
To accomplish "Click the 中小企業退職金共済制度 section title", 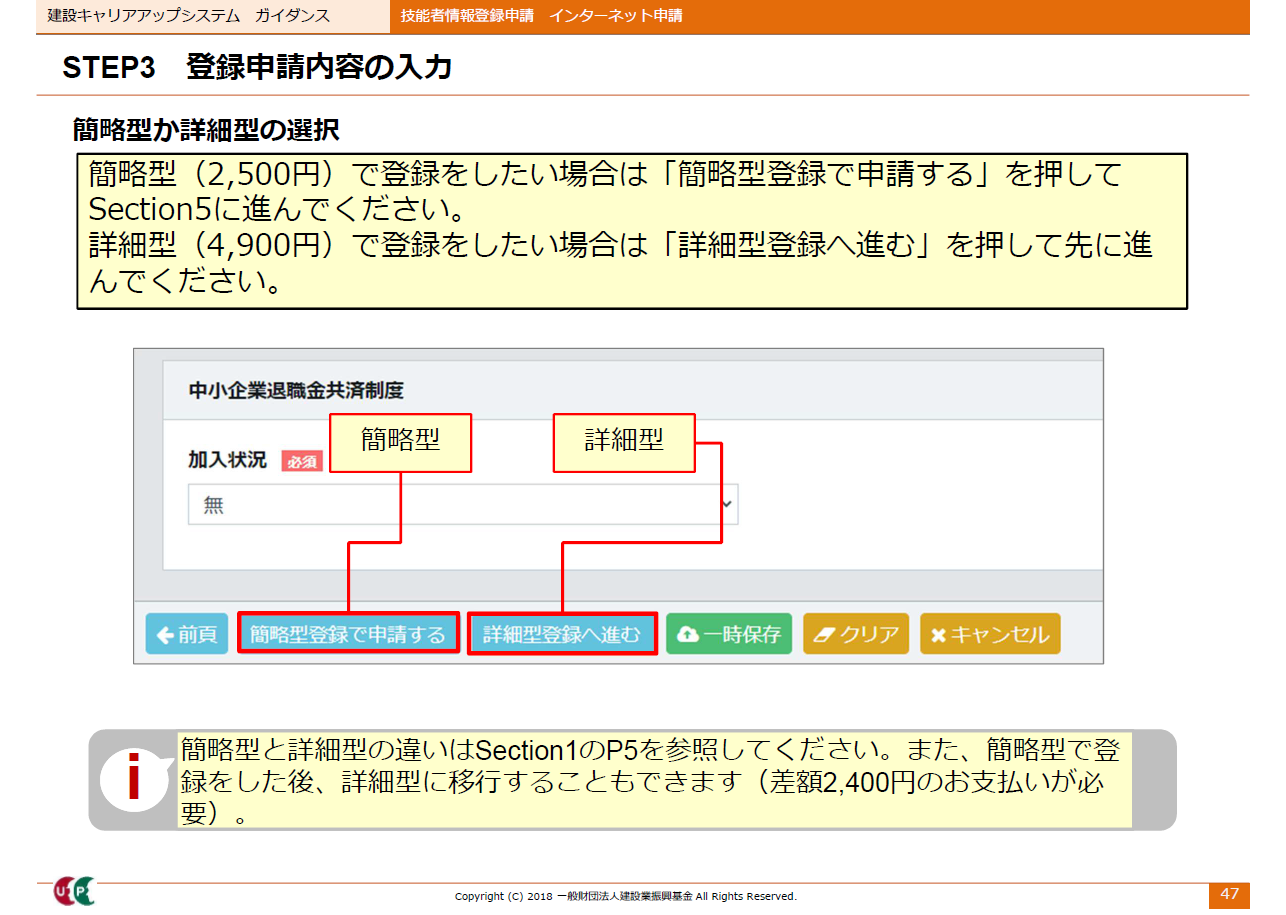I will 296,390.
